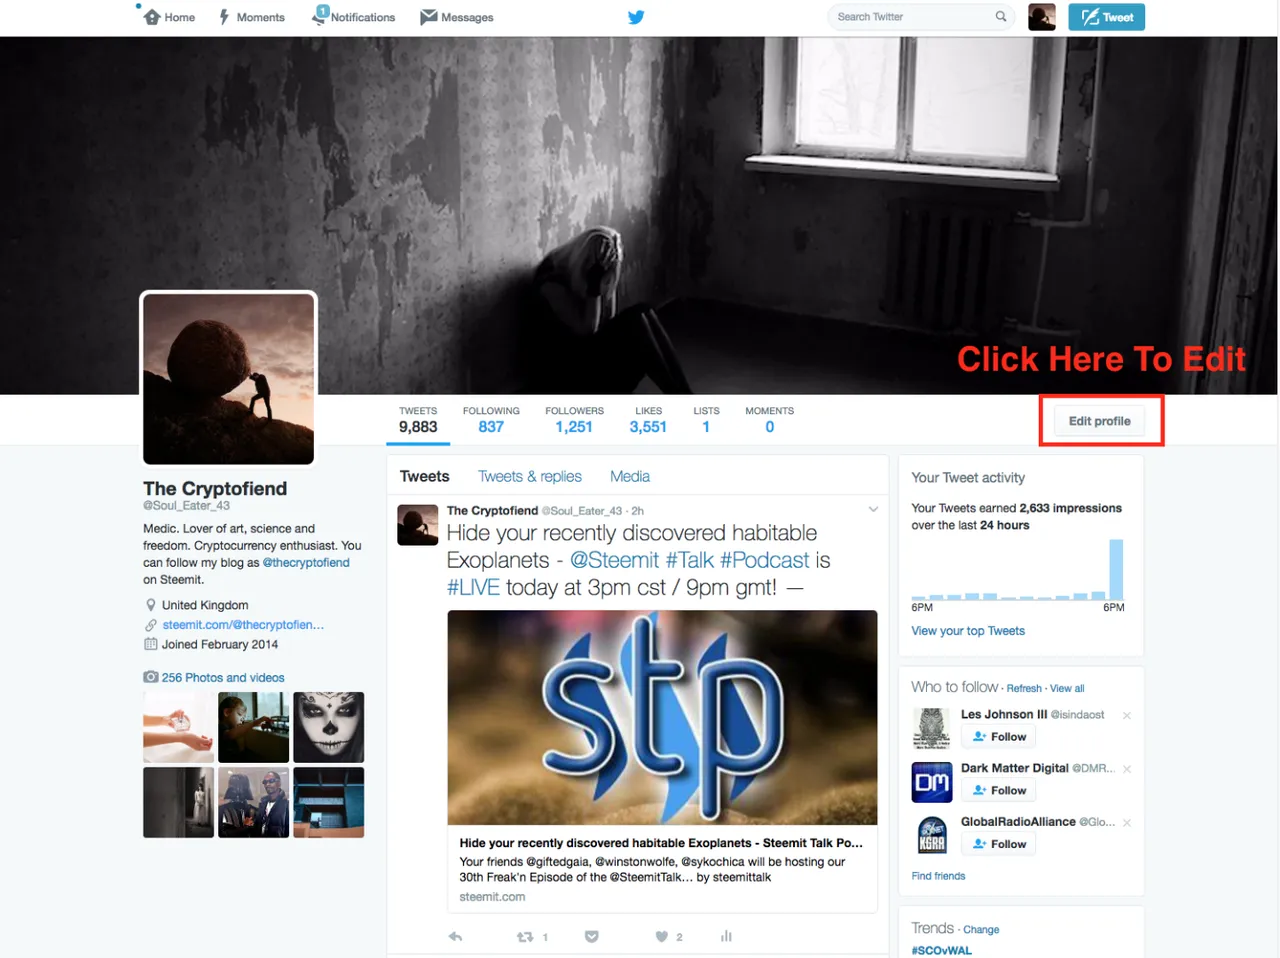Image resolution: width=1280 pixels, height=958 pixels.
Task: Open Notifications with bell icon
Action: [354, 17]
